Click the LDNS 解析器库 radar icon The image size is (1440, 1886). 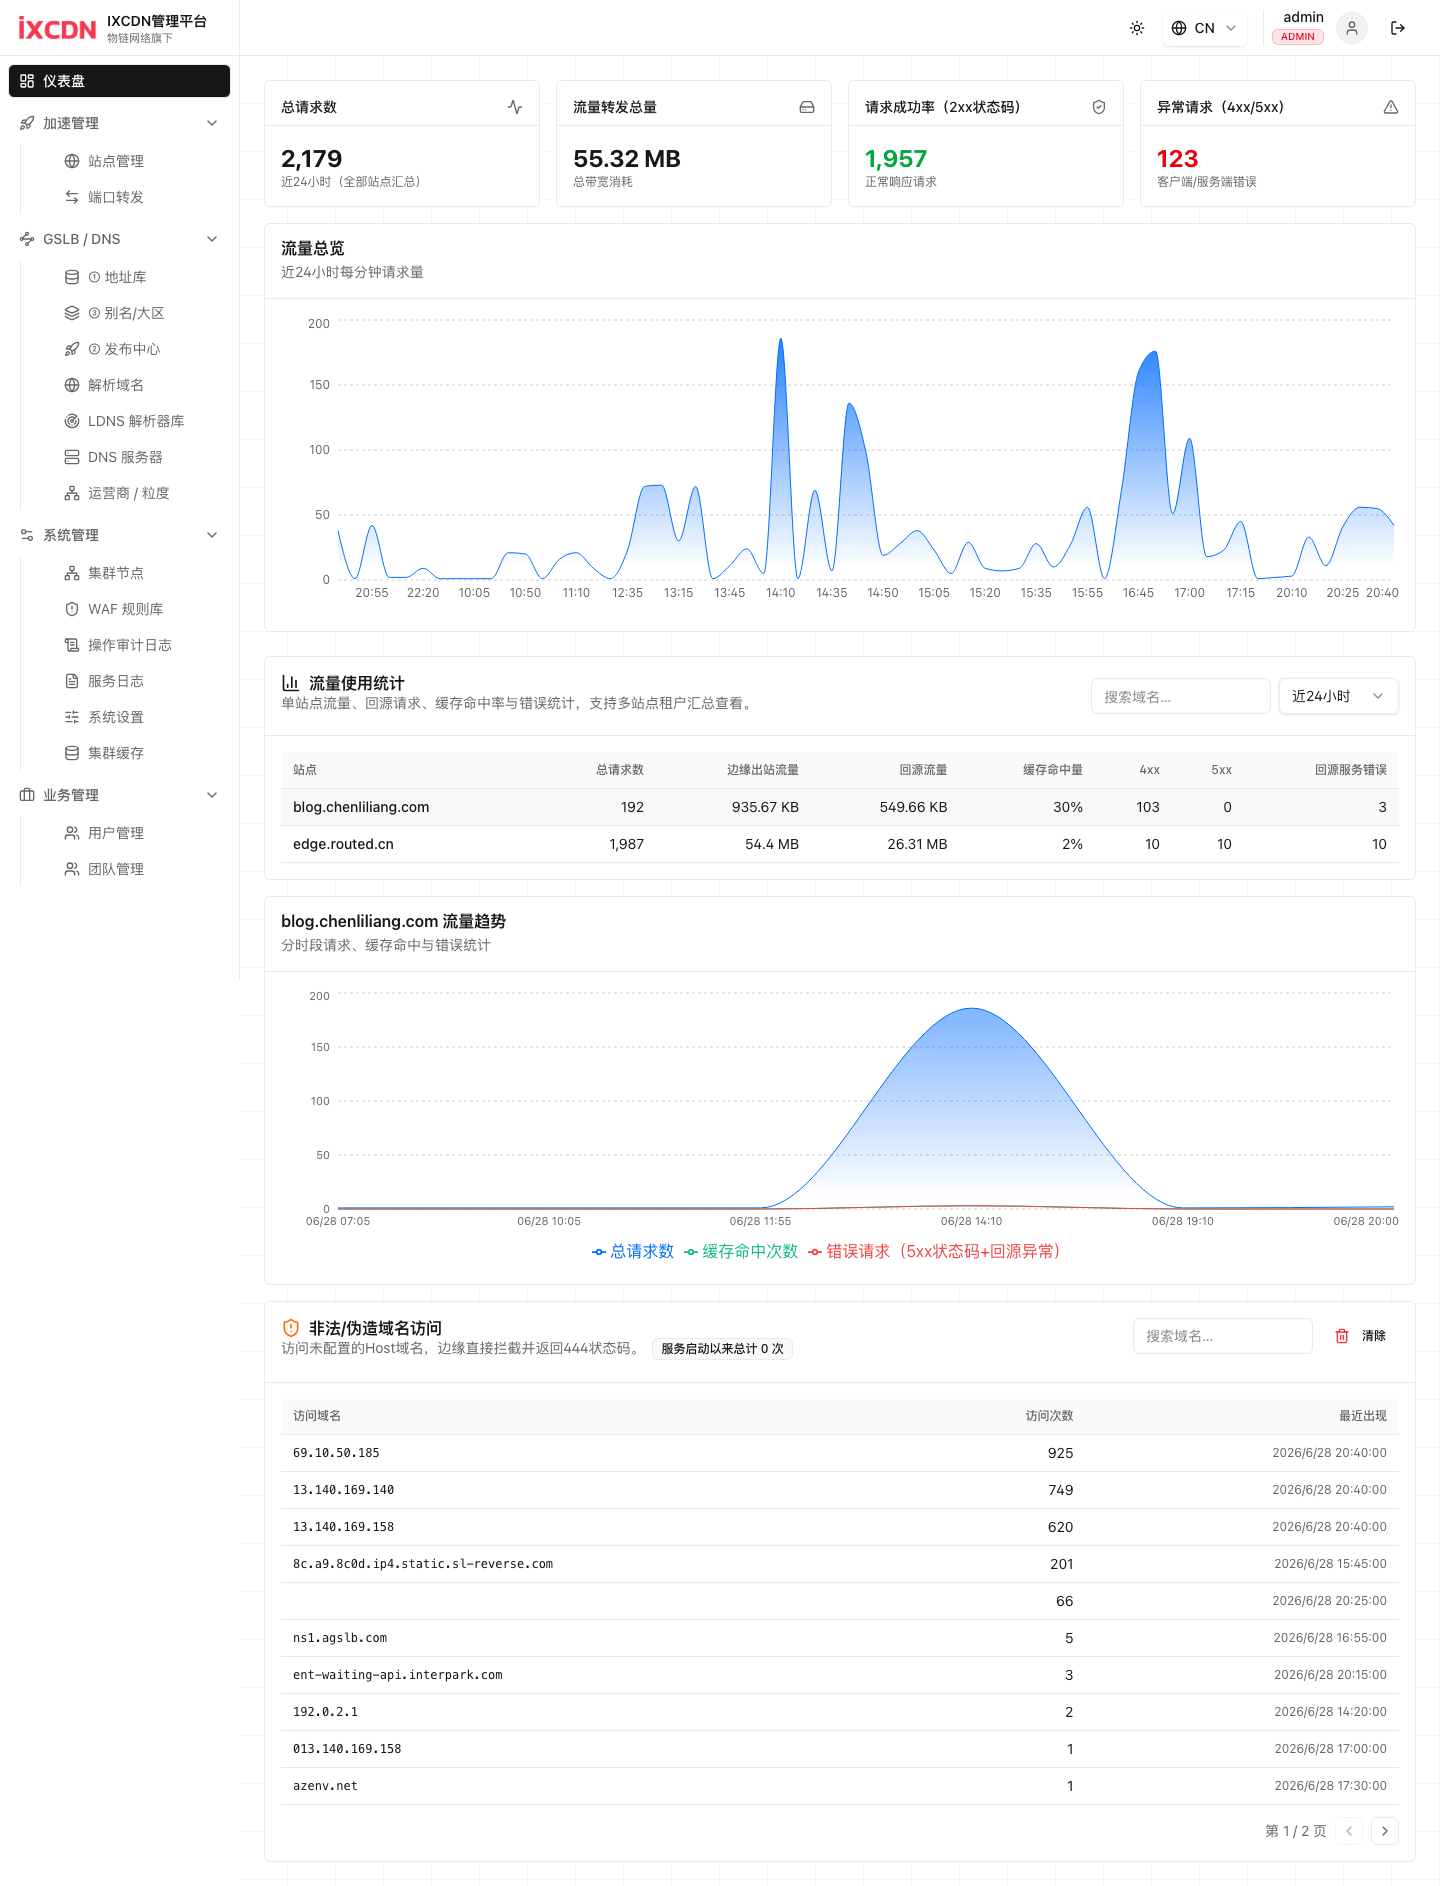(72, 421)
